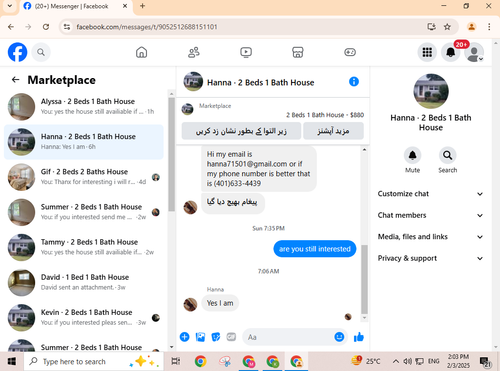Open Alyssa · 2 Beds 1 Bath House chat

tap(84, 106)
